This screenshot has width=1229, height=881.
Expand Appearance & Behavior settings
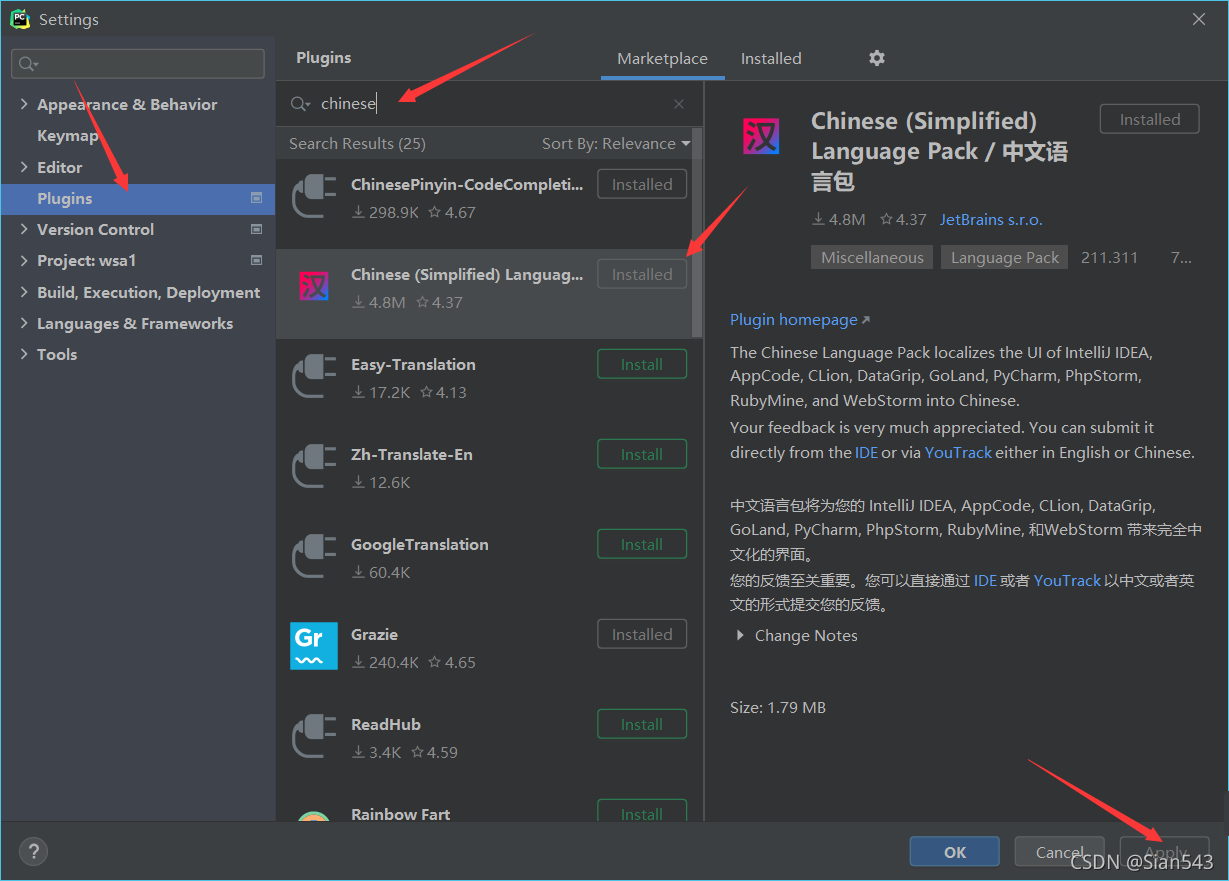pyautogui.click(x=24, y=104)
